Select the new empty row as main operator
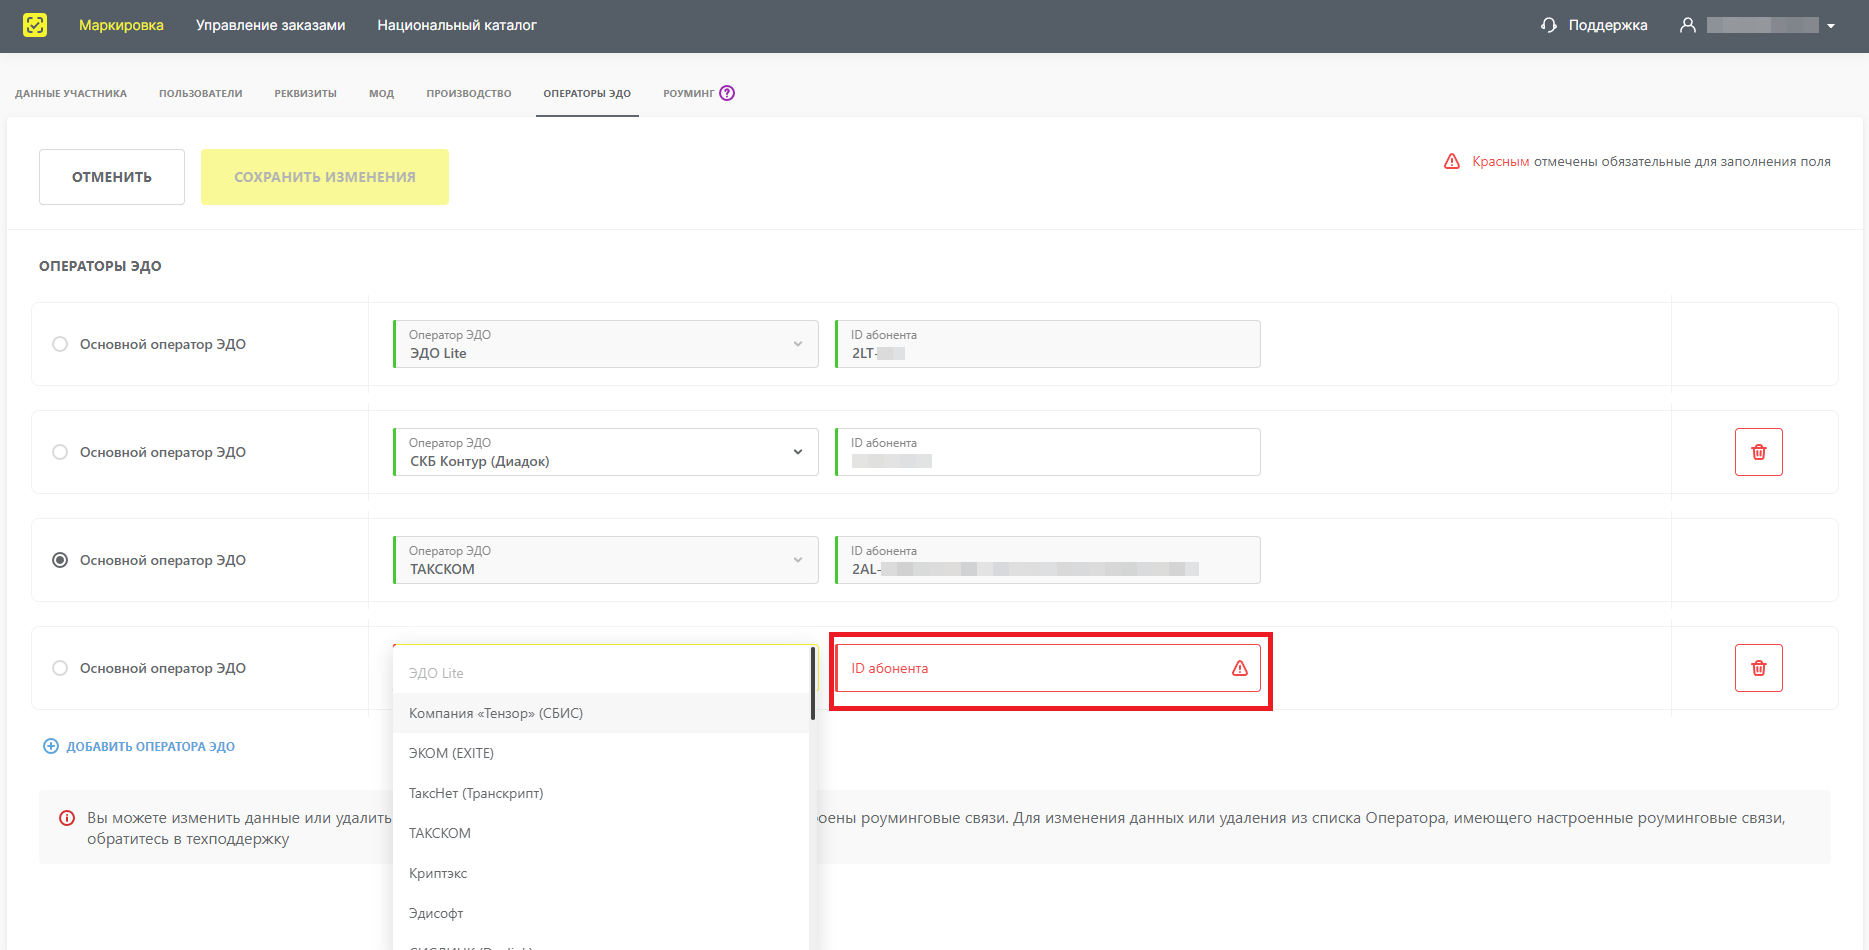The image size is (1869, 950). click(x=60, y=668)
